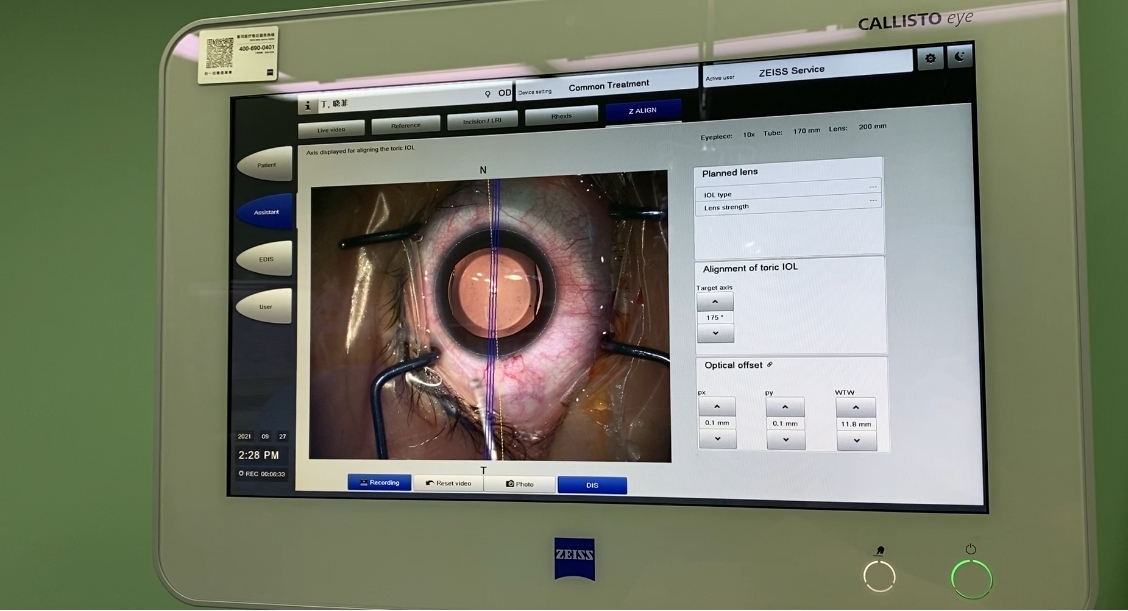The image size is (1128, 611).
Task: Open settings with the gear icon
Action: point(930,58)
